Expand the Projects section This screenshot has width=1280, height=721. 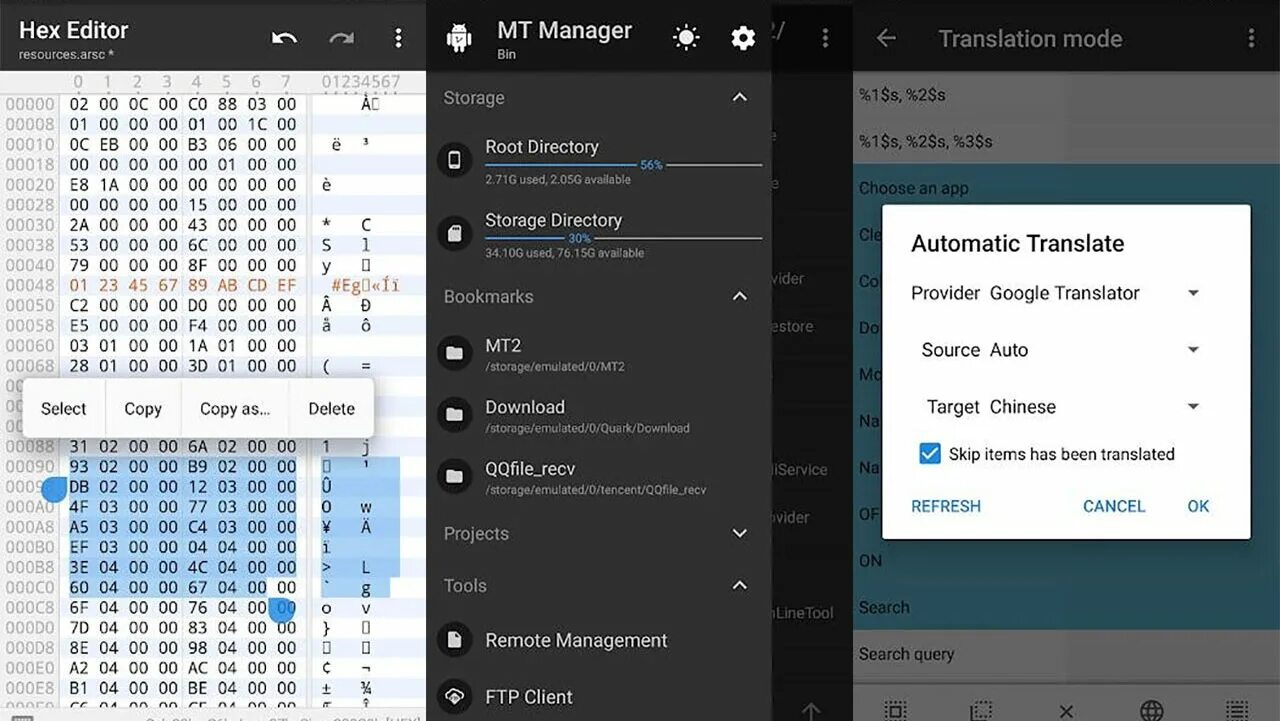click(x=740, y=533)
